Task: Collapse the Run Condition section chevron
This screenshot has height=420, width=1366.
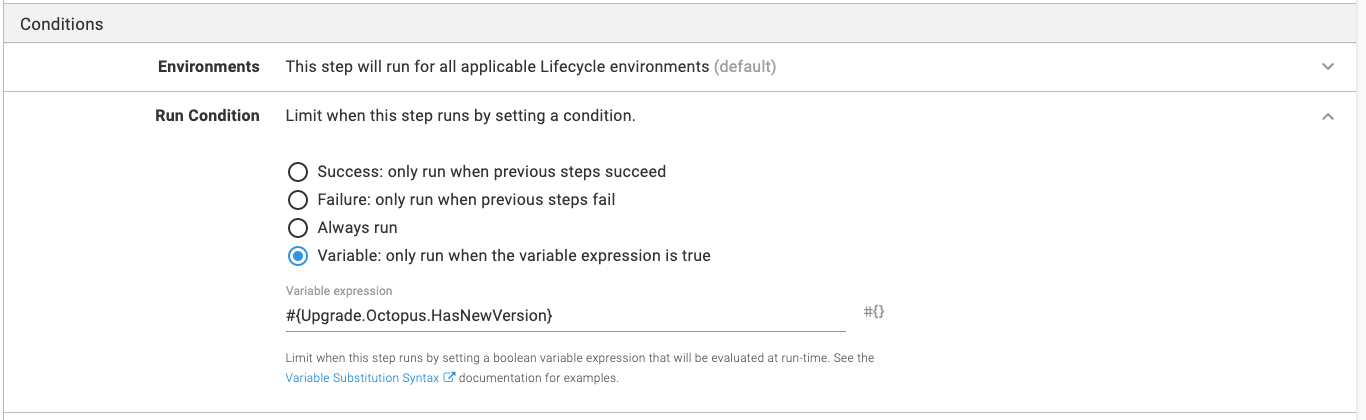Action: 1328,116
